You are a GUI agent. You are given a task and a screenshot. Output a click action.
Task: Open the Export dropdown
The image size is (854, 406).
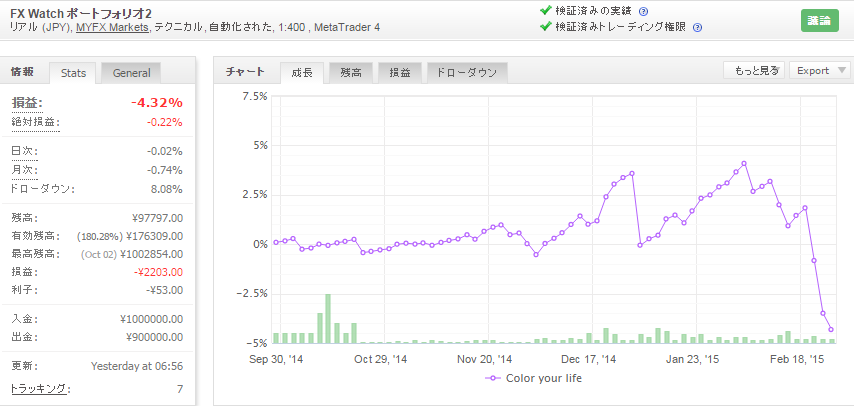coord(820,70)
